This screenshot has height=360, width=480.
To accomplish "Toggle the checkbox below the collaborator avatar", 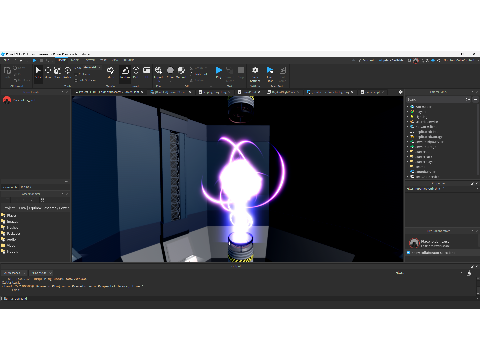I will click(x=408, y=253).
